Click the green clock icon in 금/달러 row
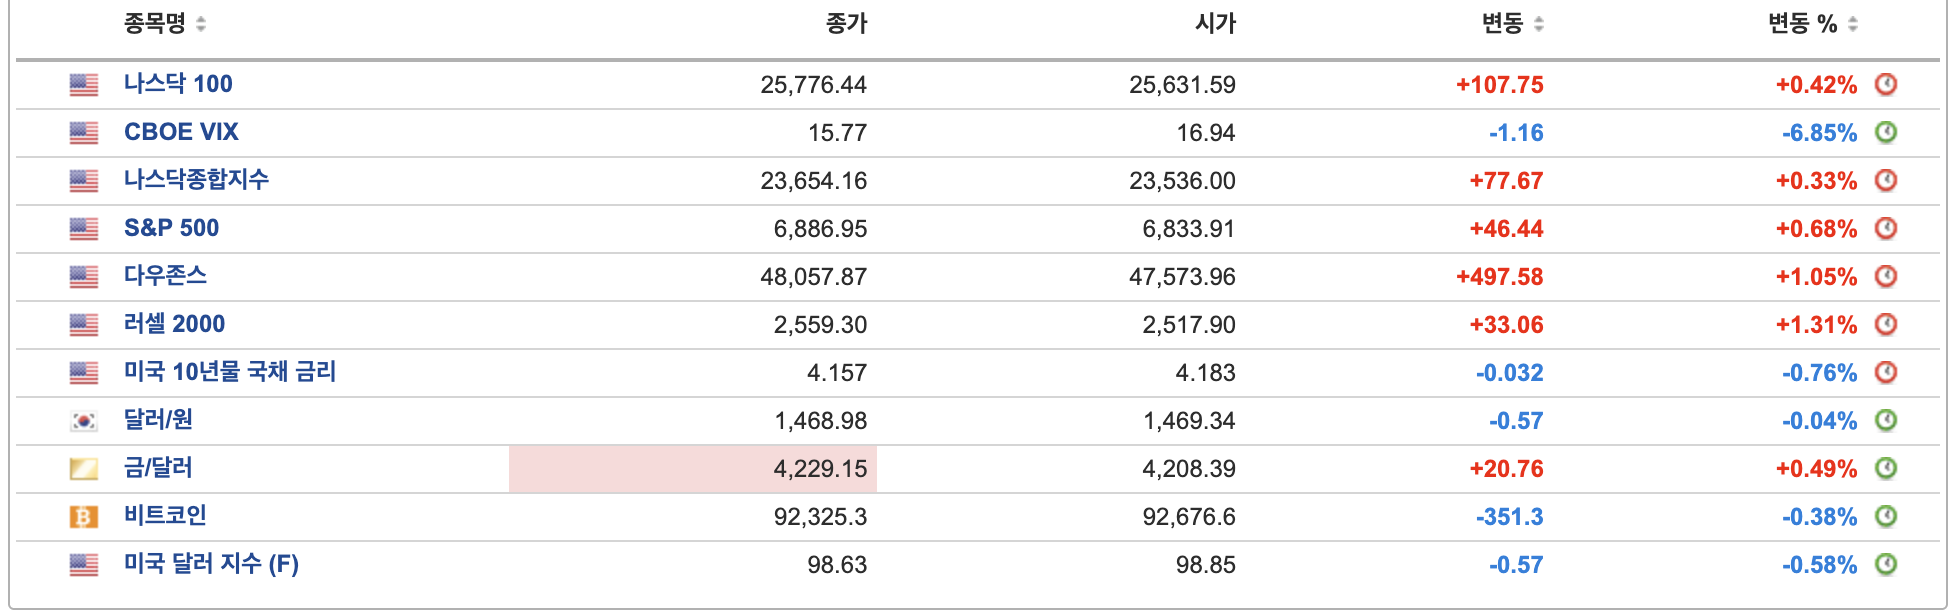Image resolution: width=1956 pixels, height=614 pixels. [1885, 468]
